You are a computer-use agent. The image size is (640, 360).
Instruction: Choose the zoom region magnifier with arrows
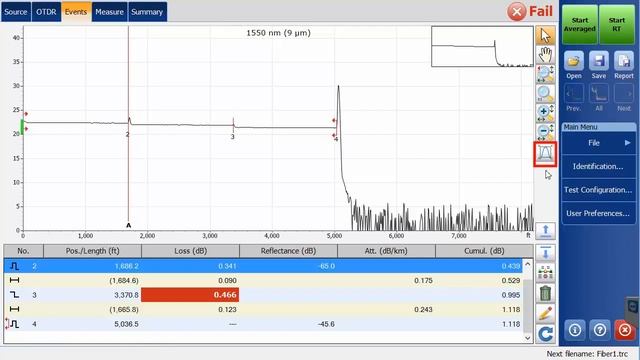tap(545, 74)
